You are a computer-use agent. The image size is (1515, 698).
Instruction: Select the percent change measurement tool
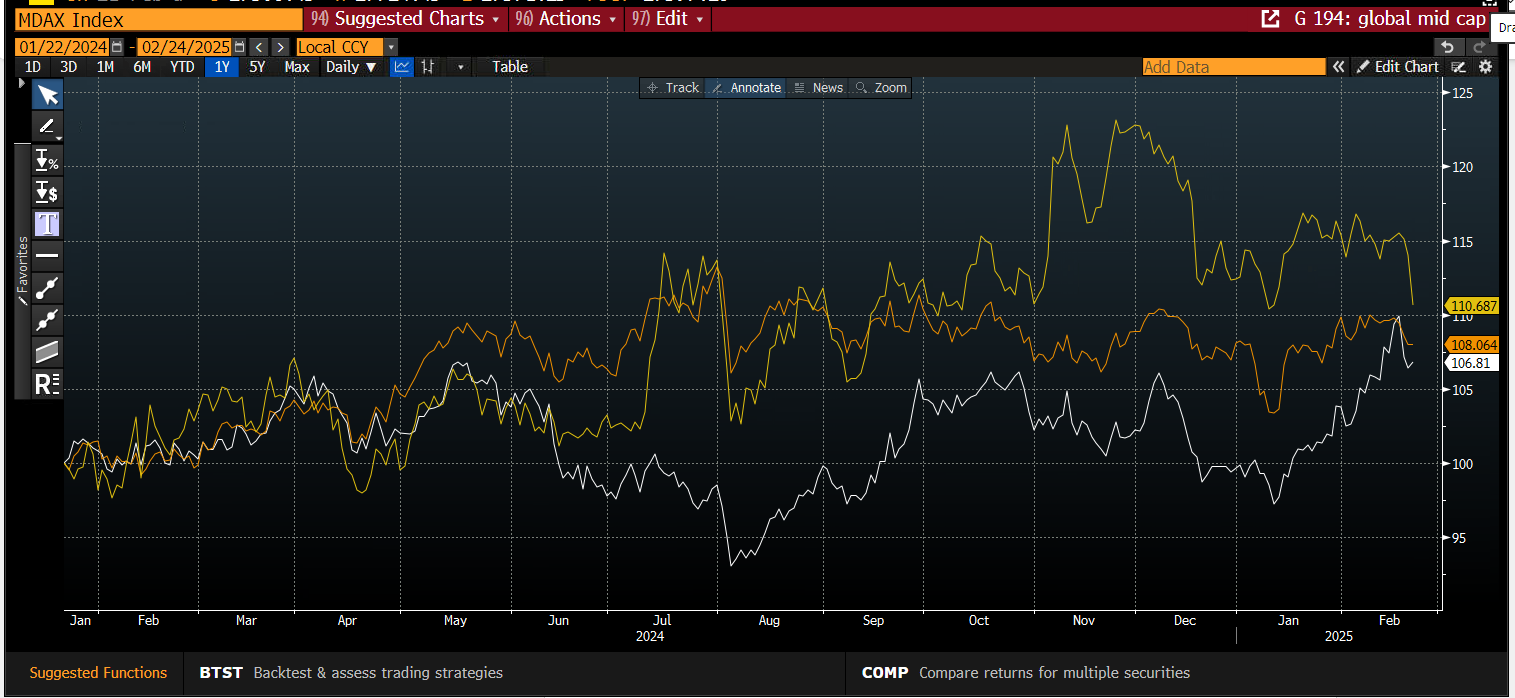click(x=47, y=159)
